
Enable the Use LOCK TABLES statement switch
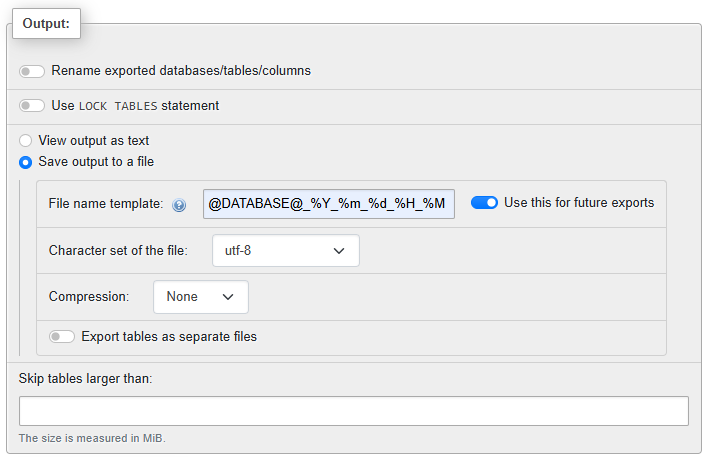pyautogui.click(x=32, y=105)
